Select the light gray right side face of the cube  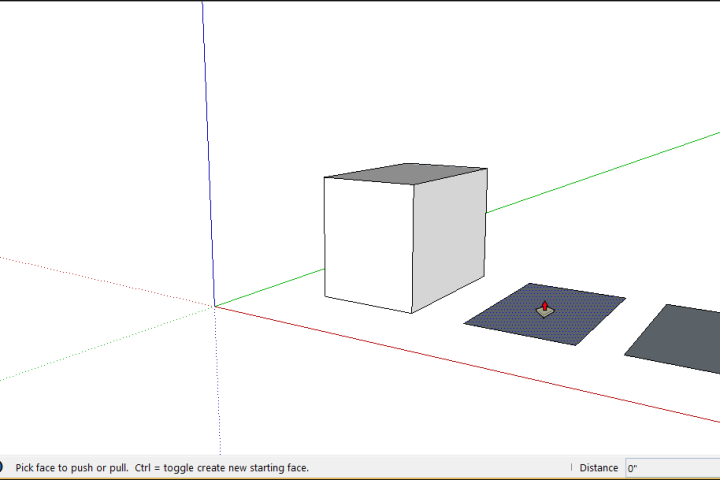[x=449, y=239]
